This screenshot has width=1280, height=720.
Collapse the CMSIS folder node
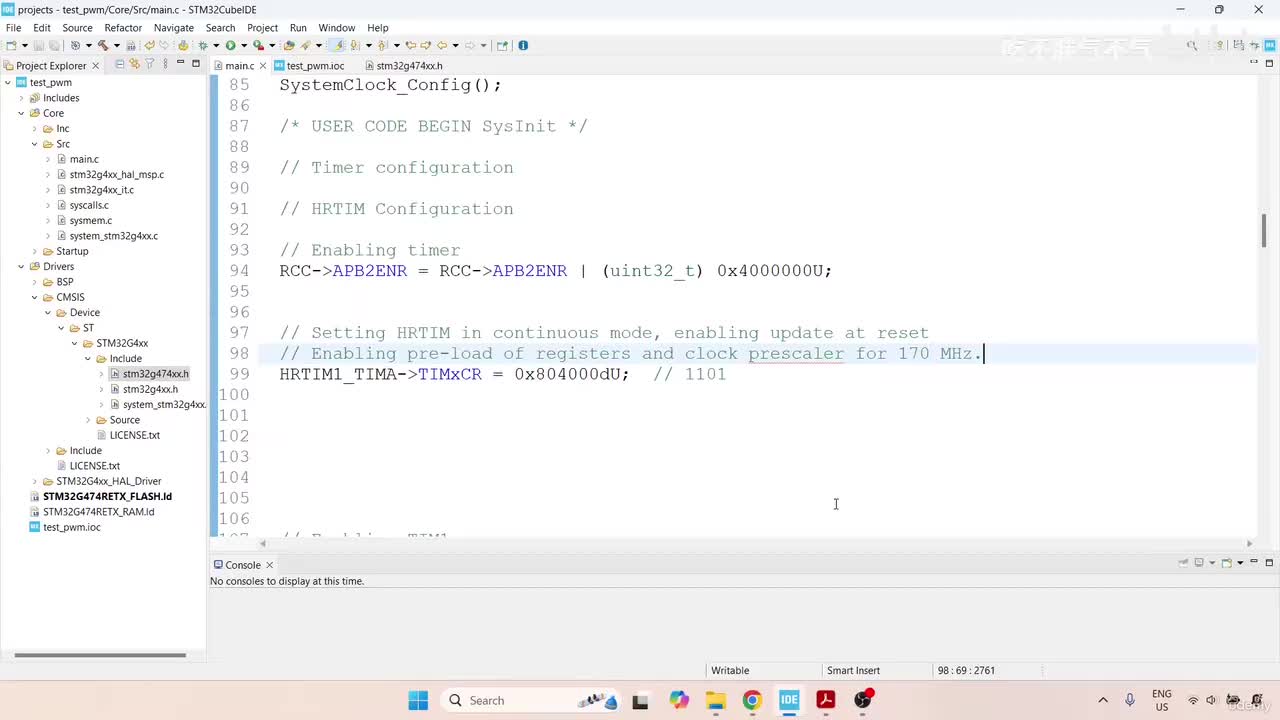click(x=35, y=297)
